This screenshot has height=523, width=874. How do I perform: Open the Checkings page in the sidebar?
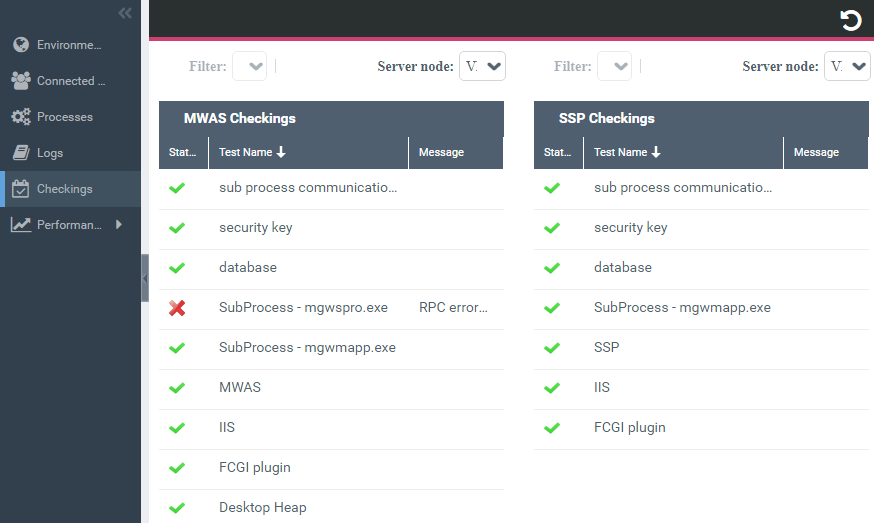[x=65, y=189]
